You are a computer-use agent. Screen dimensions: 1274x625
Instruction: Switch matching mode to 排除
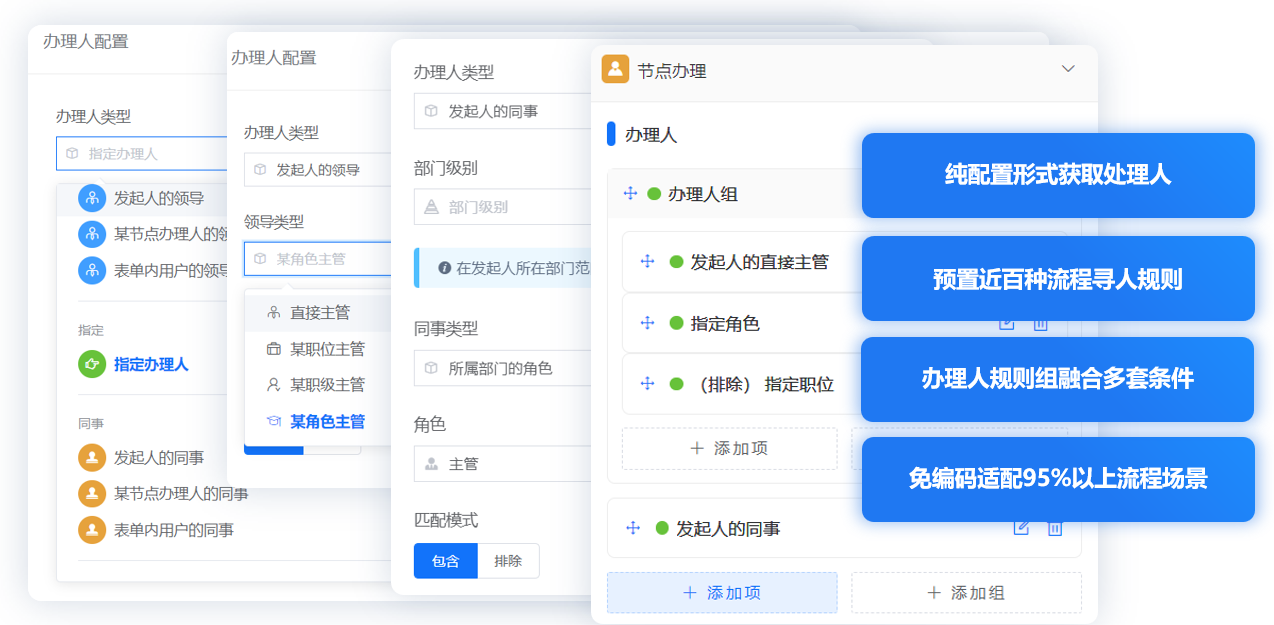(508, 561)
